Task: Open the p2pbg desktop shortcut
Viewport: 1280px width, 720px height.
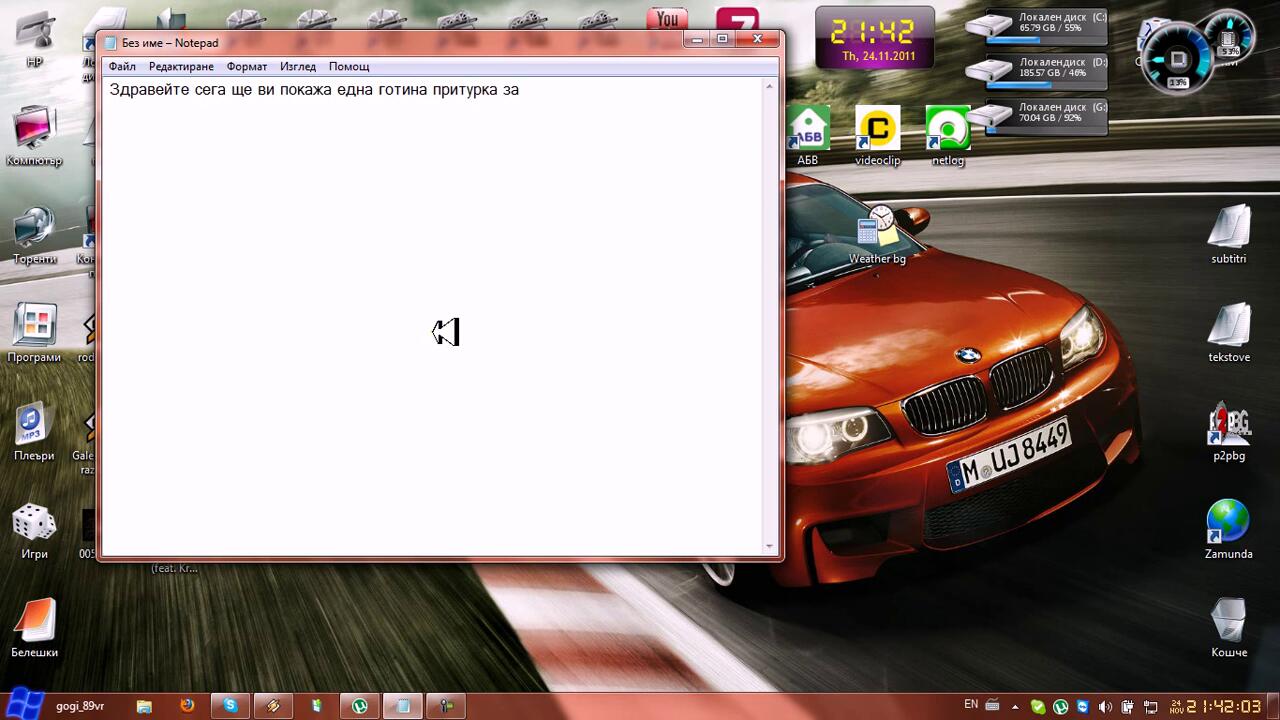Action: click(x=1229, y=425)
